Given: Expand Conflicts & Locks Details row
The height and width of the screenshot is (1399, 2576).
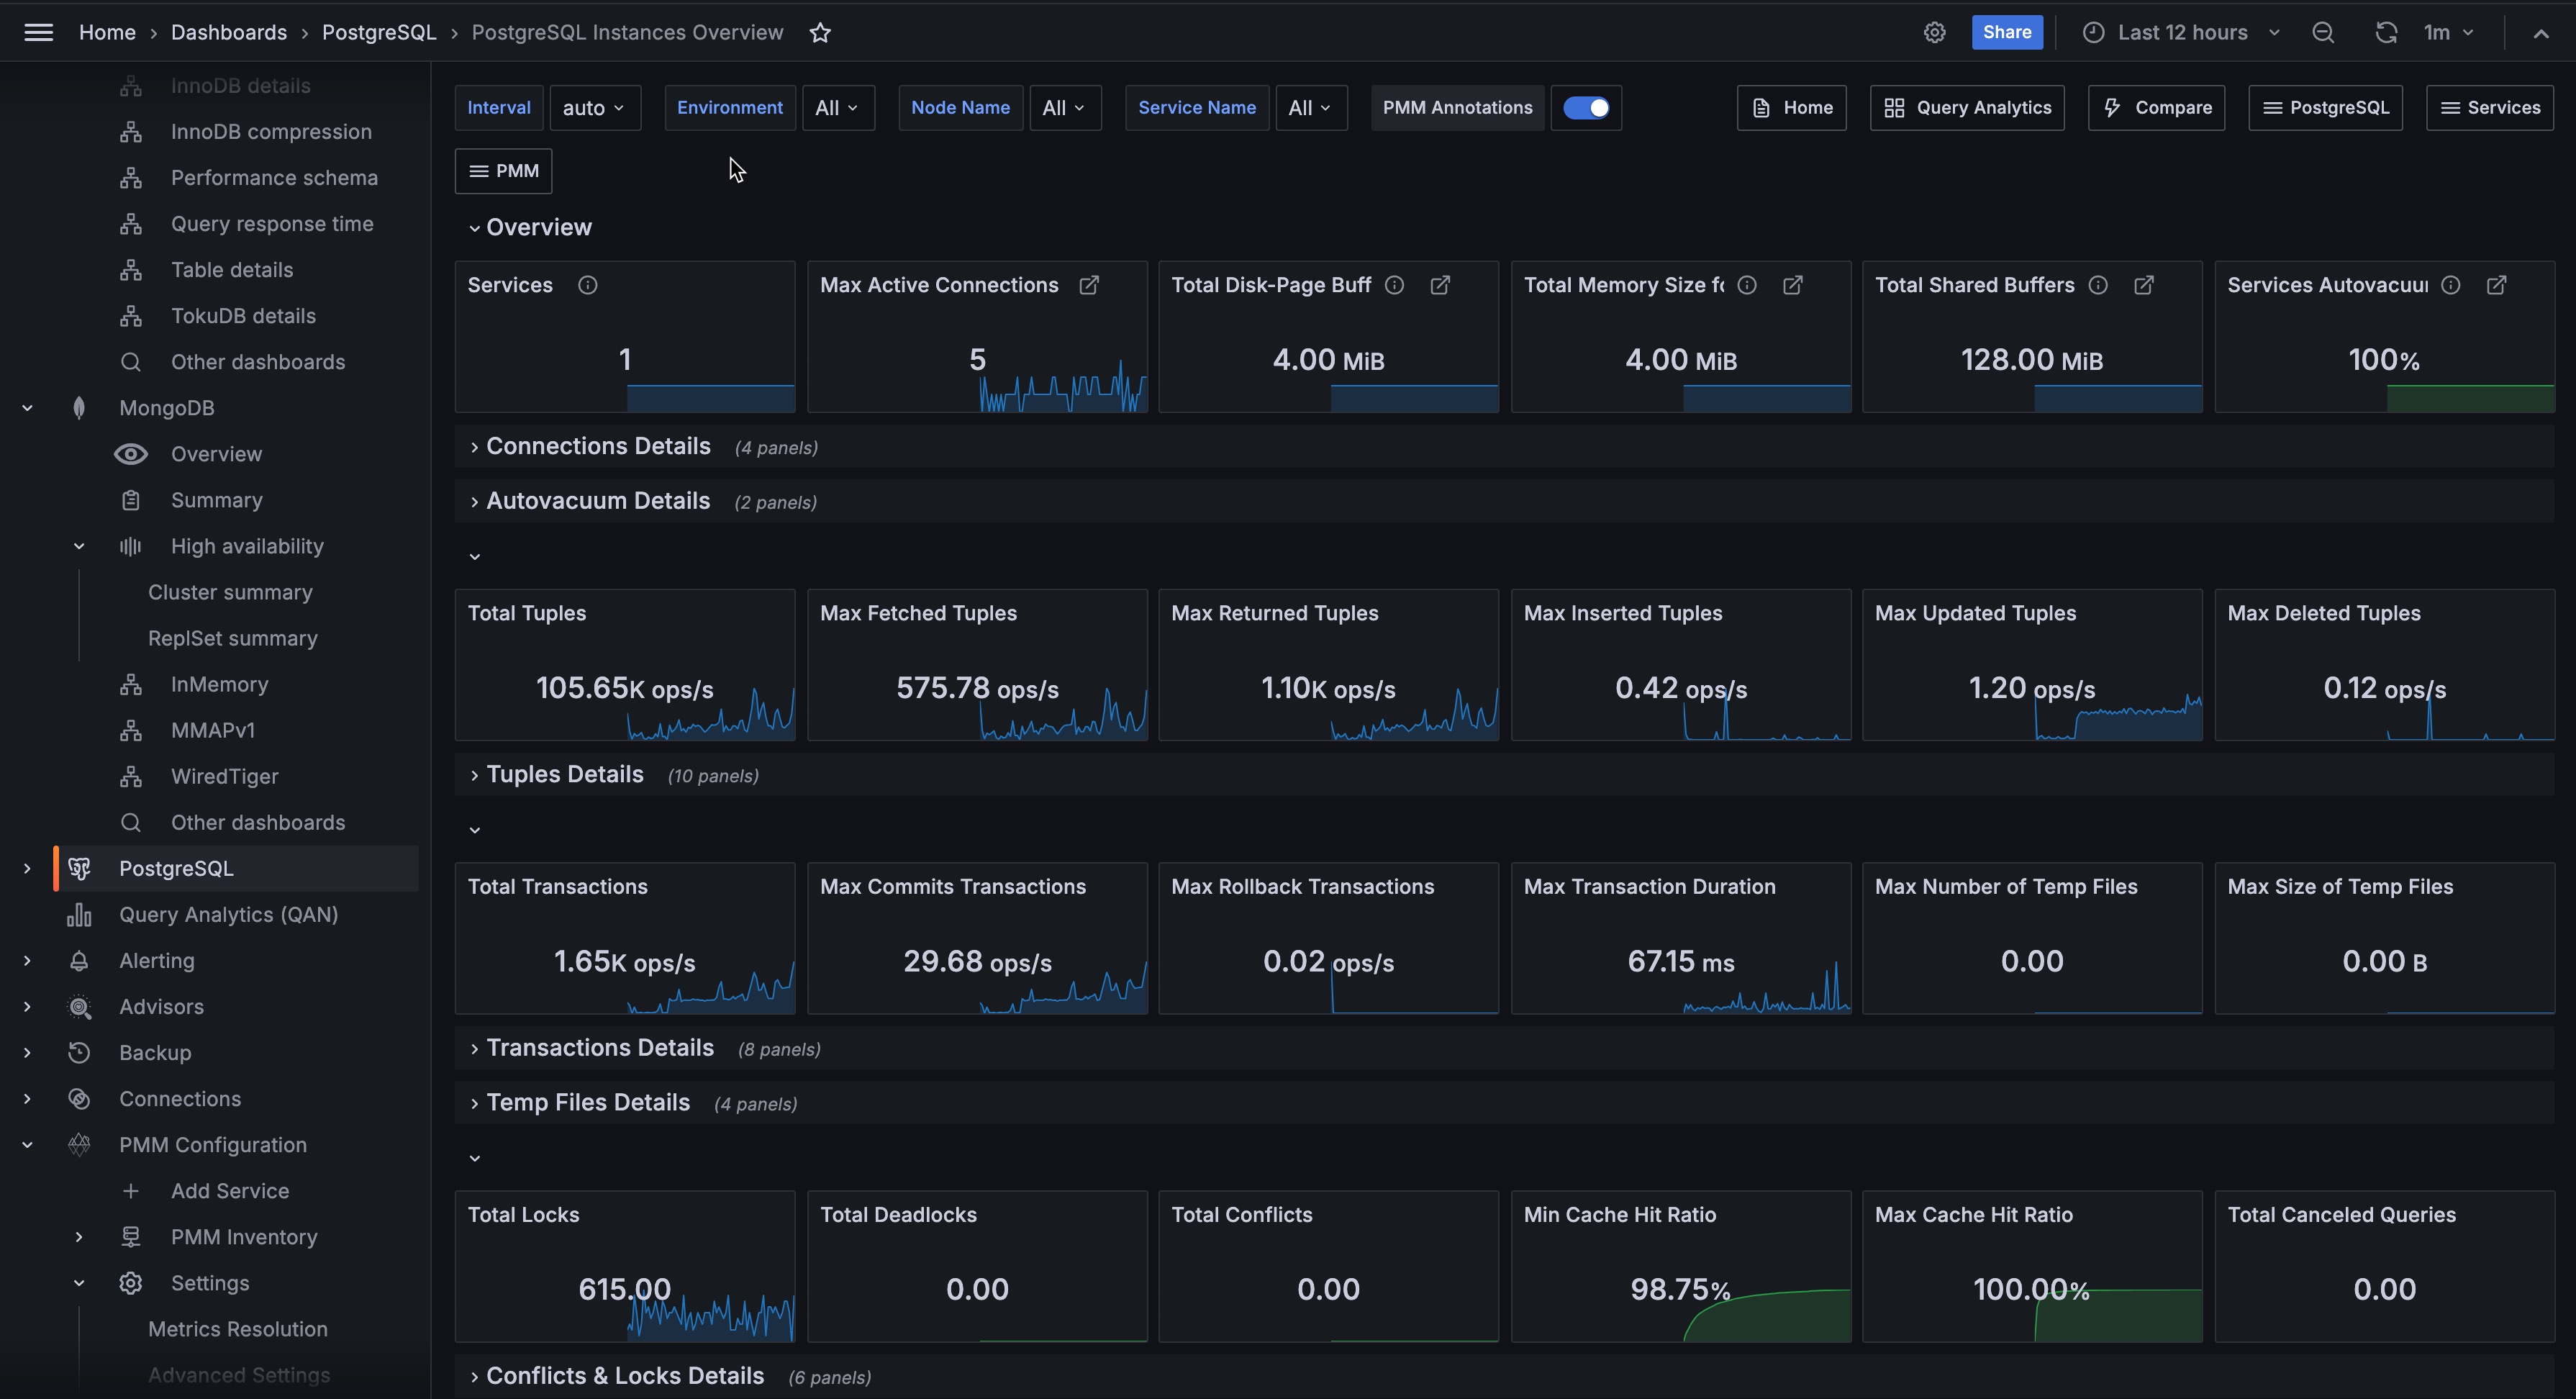Looking at the screenshot, I should tap(625, 1375).
